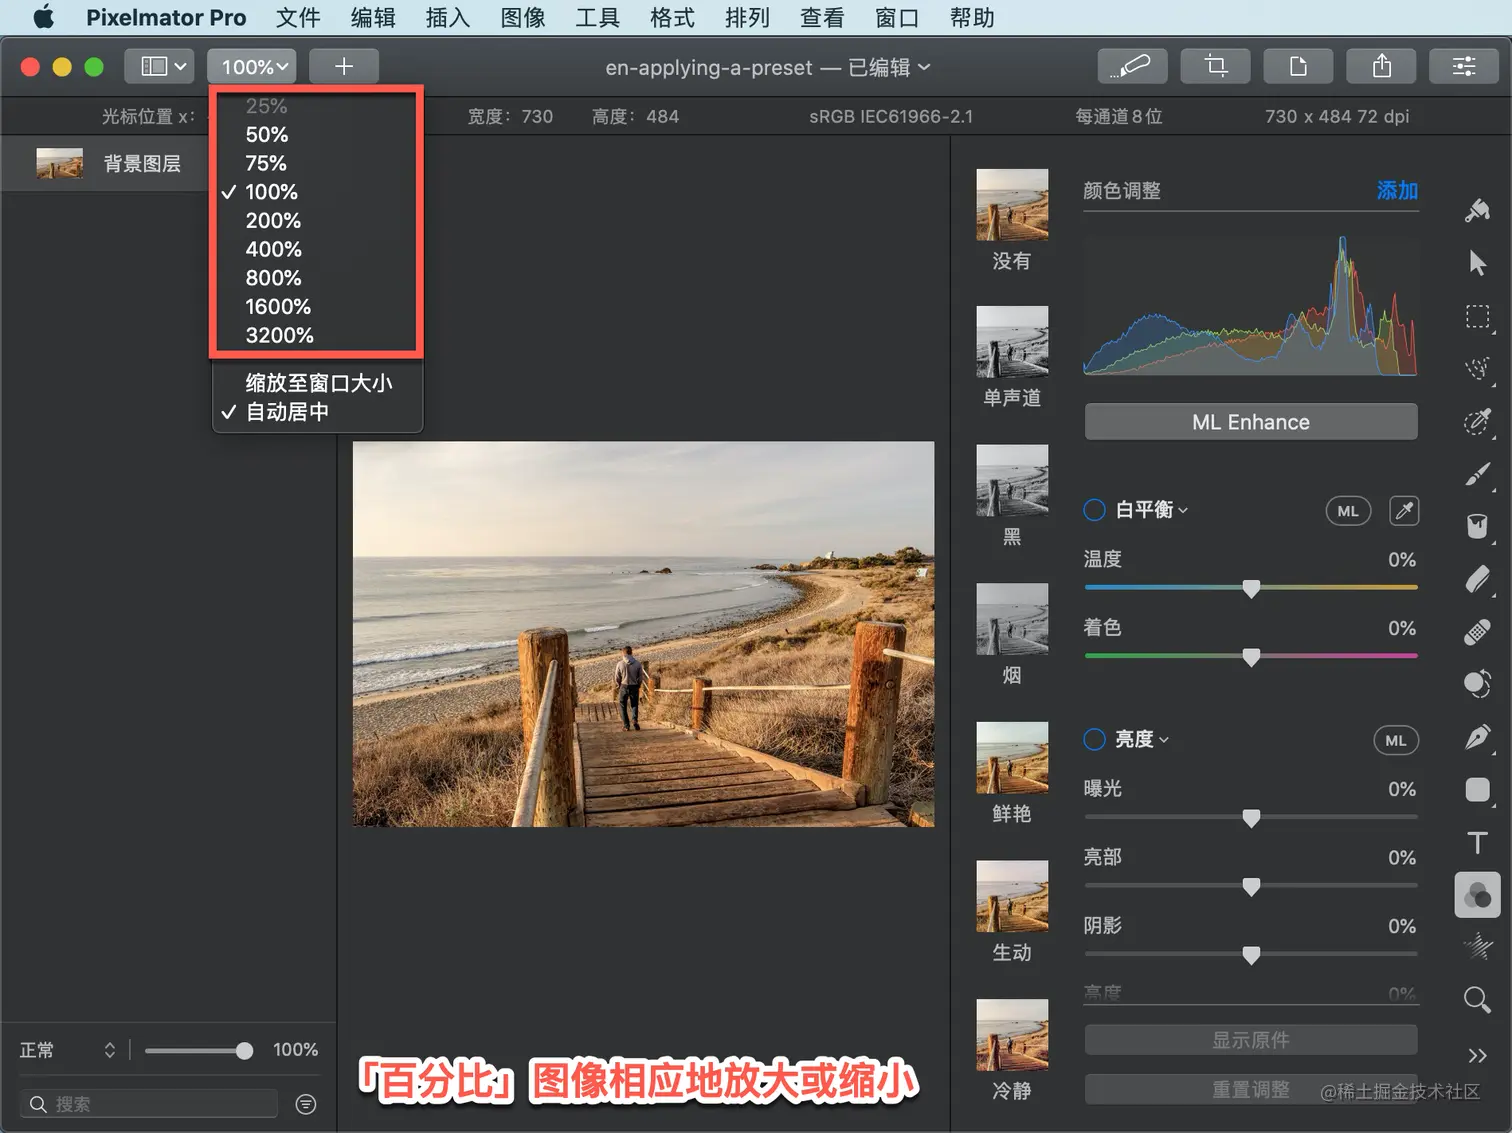Choose the Color Fill bucket tool
The height and width of the screenshot is (1133, 1512).
point(1477,526)
